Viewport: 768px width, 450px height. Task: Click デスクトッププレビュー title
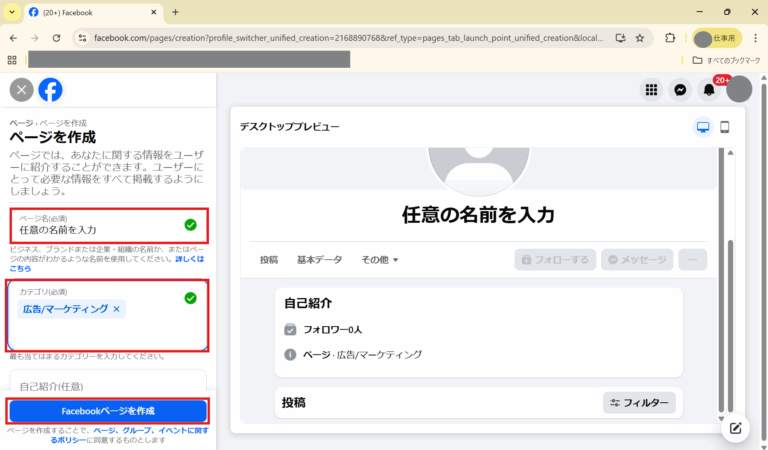(x=289, y=127)
